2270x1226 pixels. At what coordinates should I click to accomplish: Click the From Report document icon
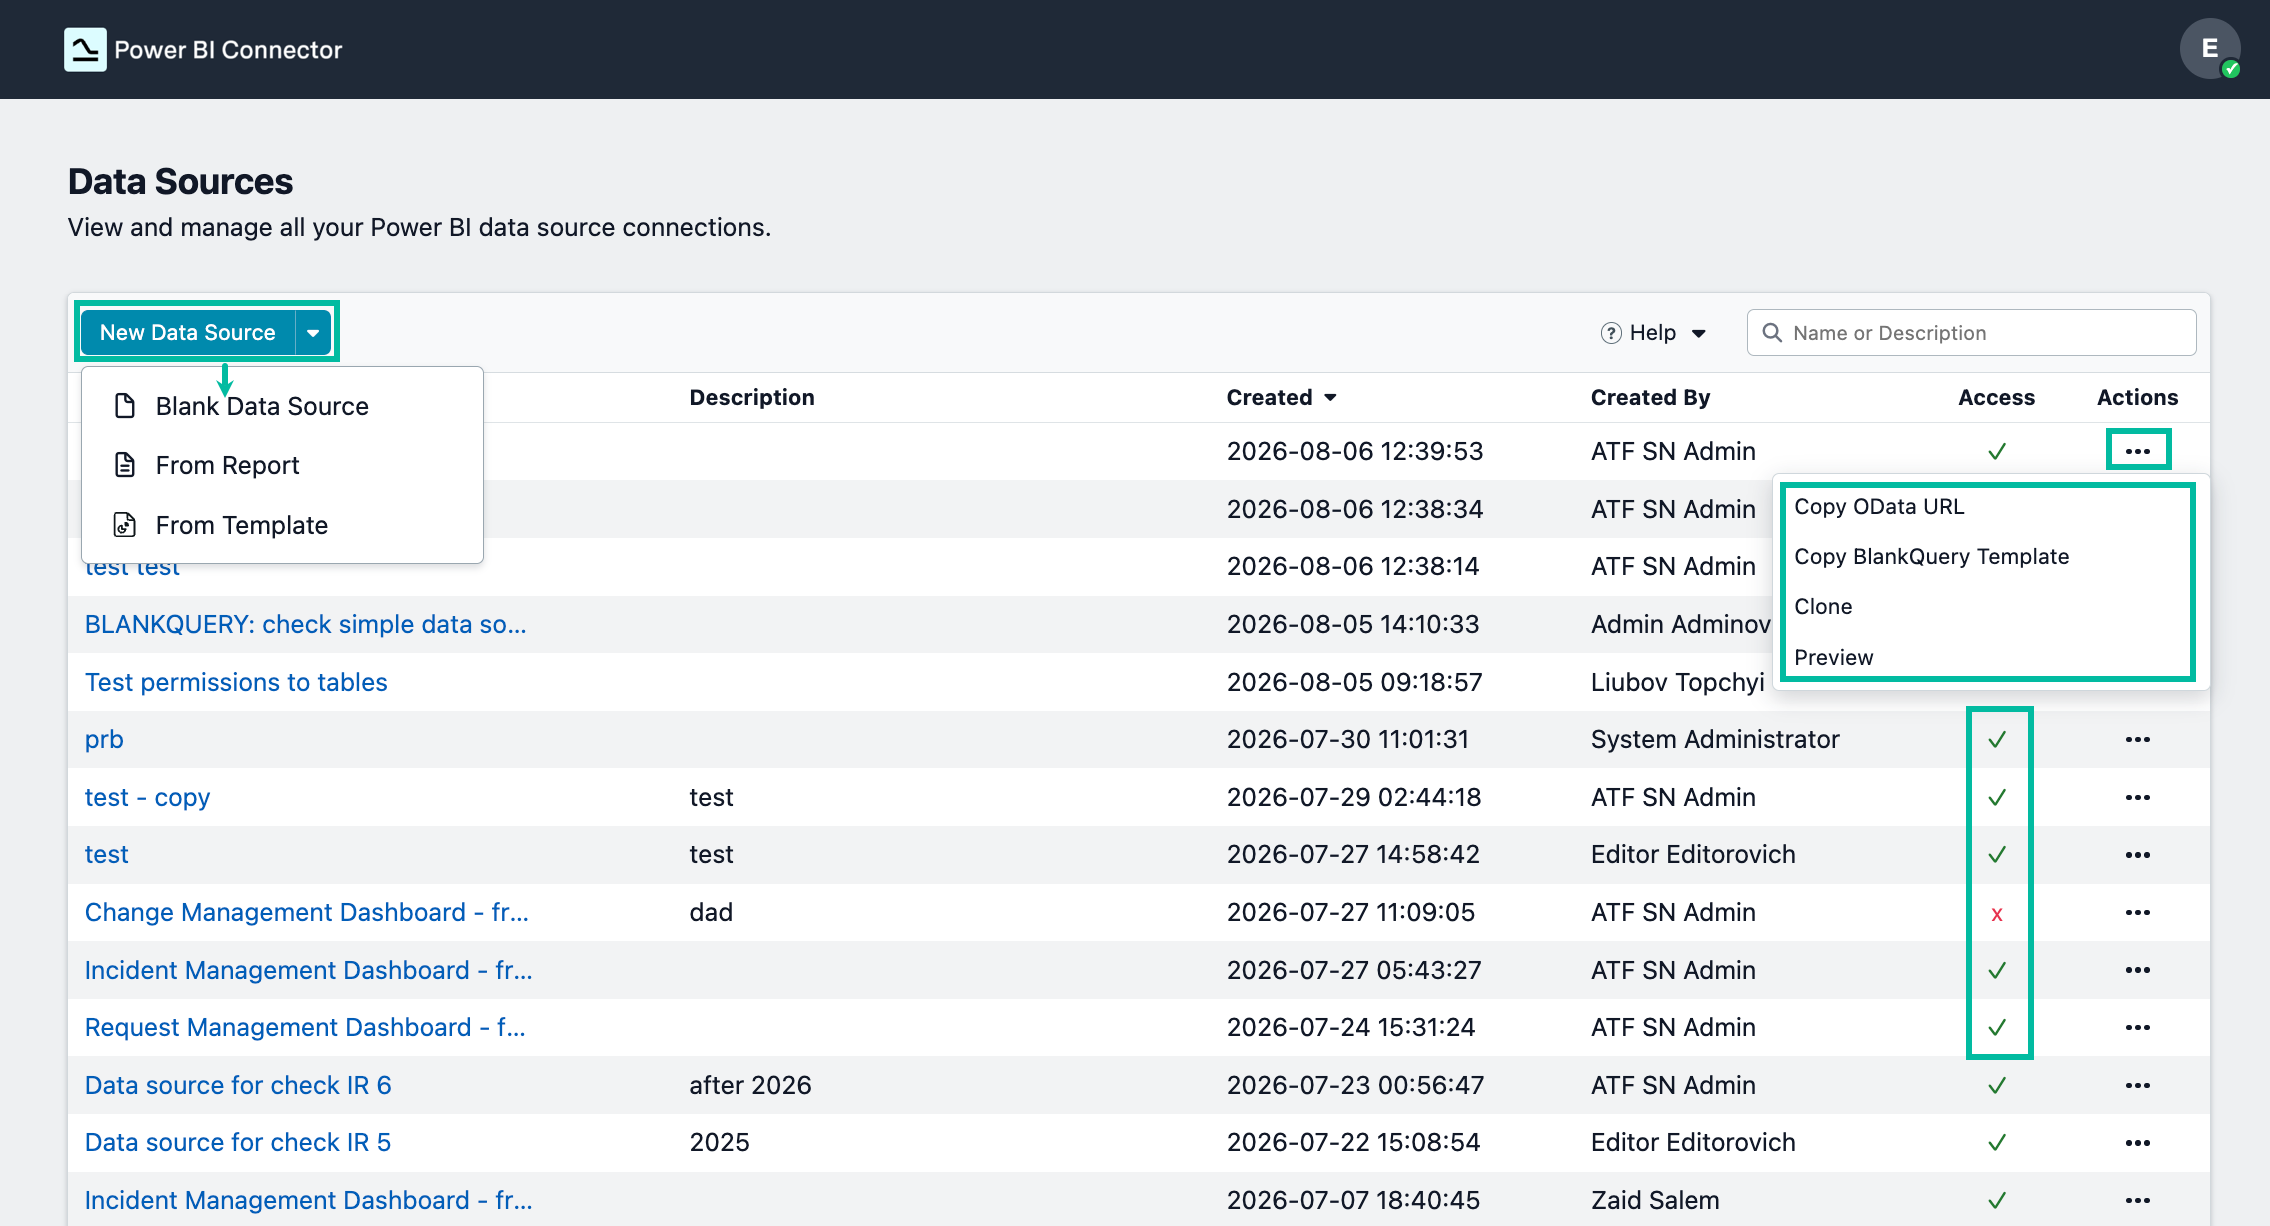coord(125,465)
